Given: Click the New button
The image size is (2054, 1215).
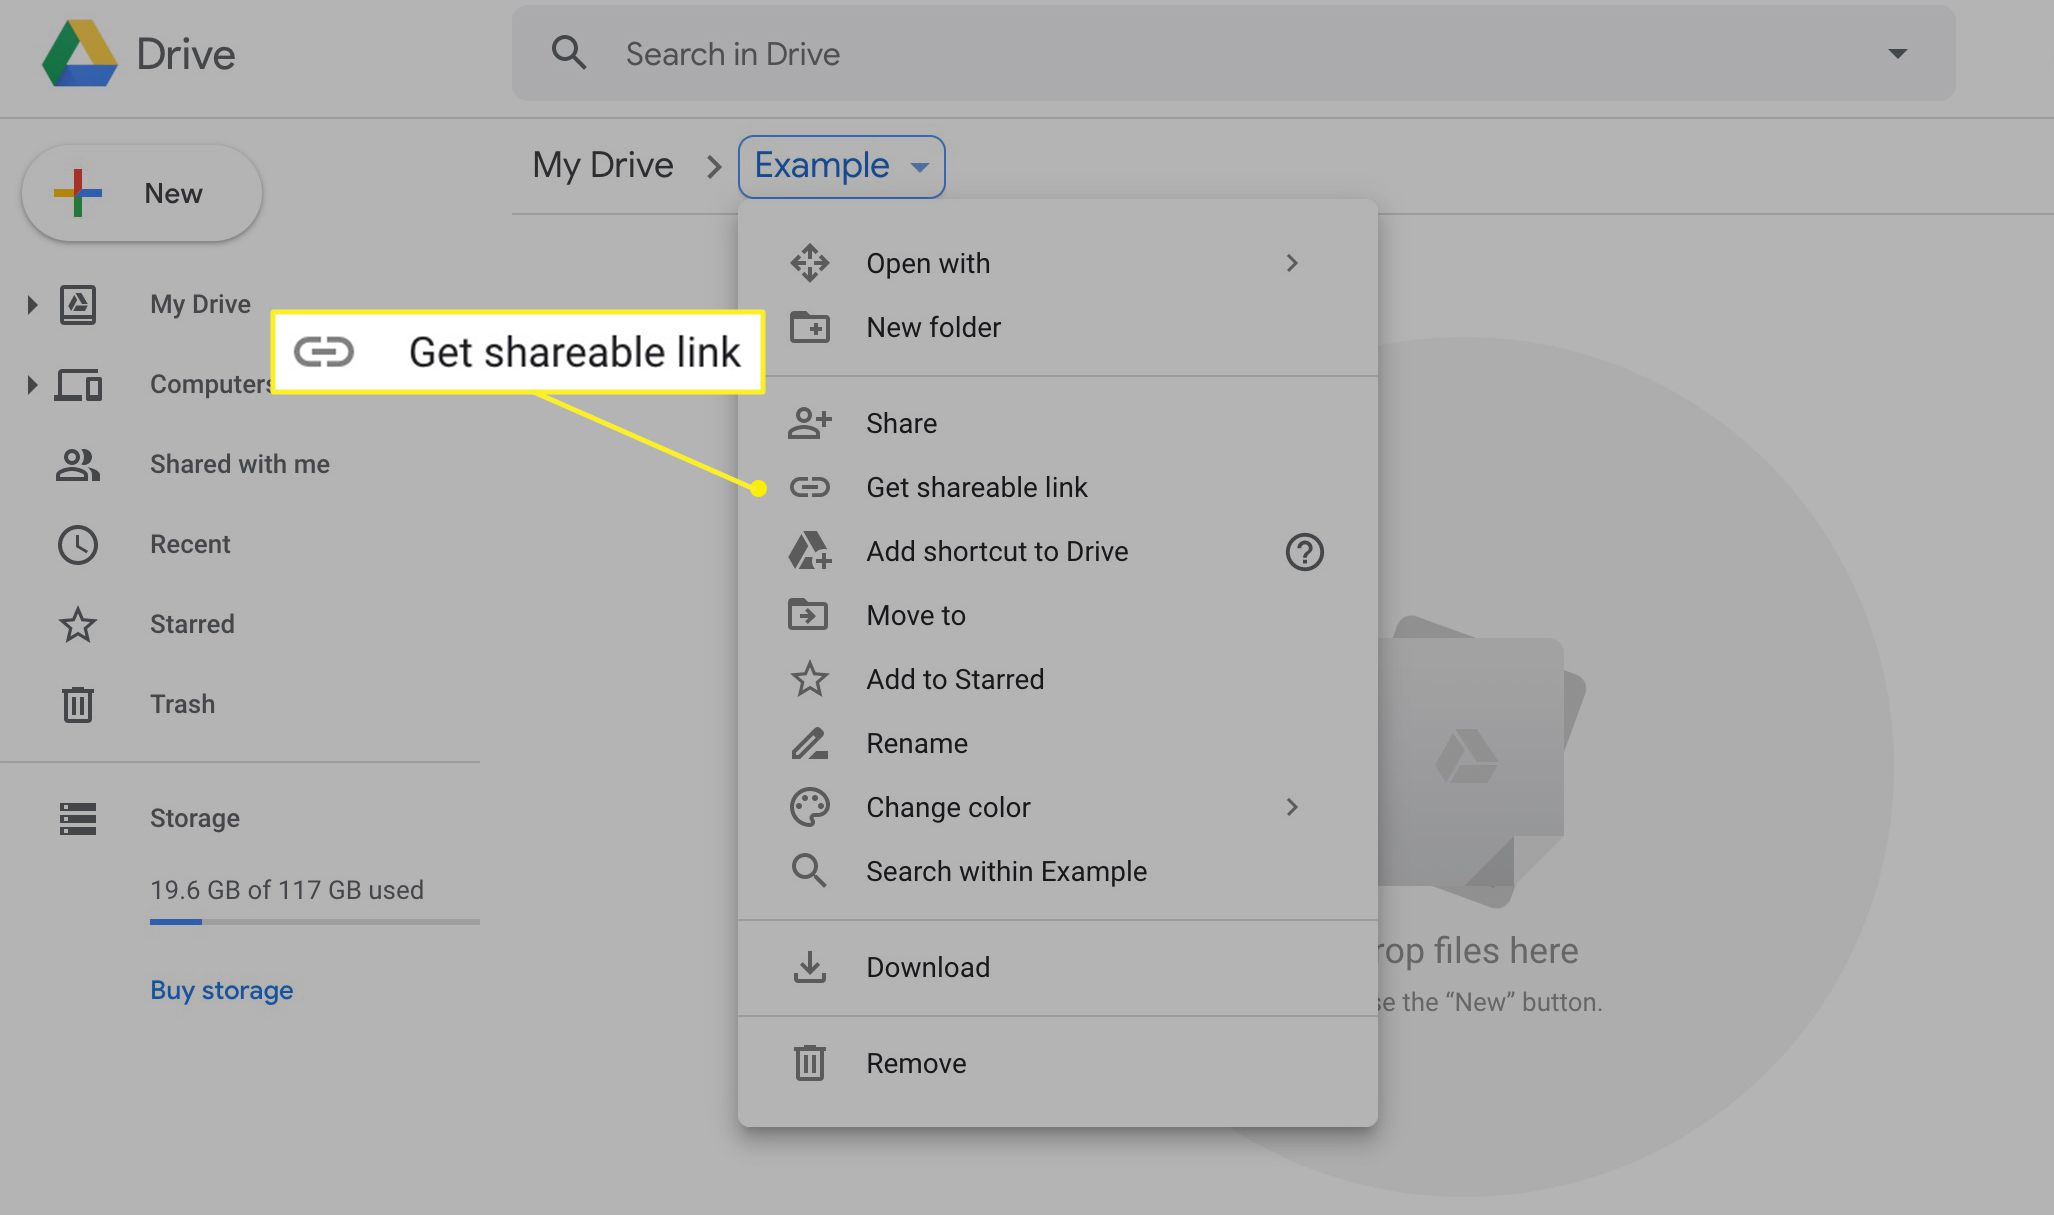Looking at the screenshot, I should coord(142,192).
